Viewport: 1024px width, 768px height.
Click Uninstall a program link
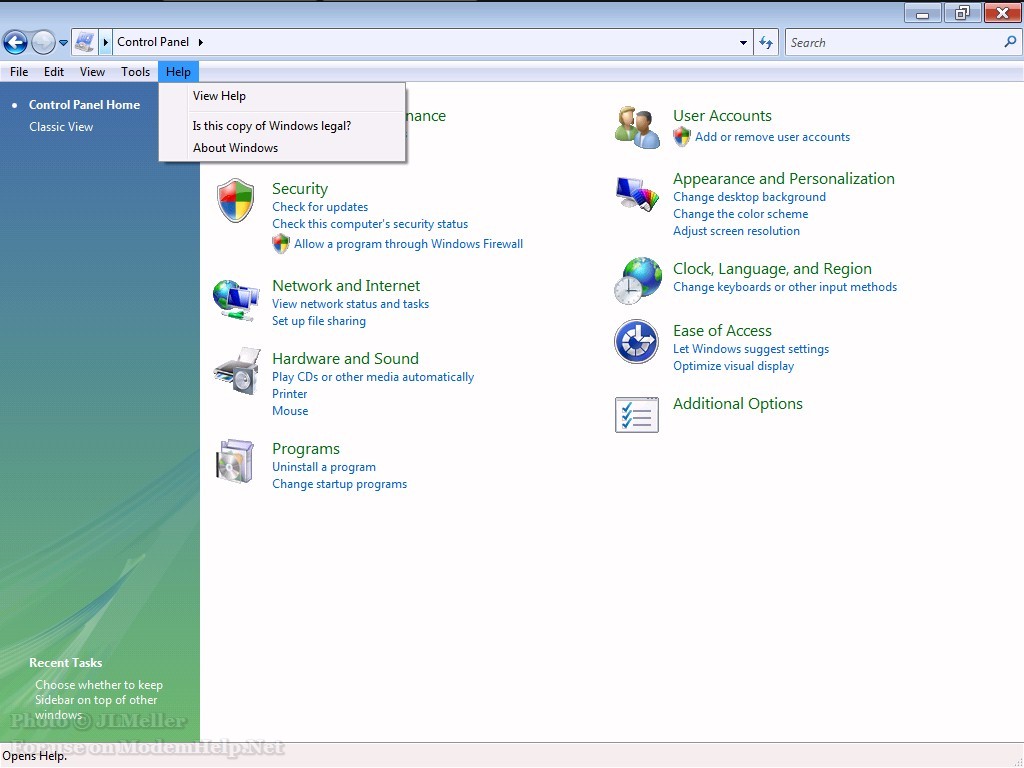point(324,467)
